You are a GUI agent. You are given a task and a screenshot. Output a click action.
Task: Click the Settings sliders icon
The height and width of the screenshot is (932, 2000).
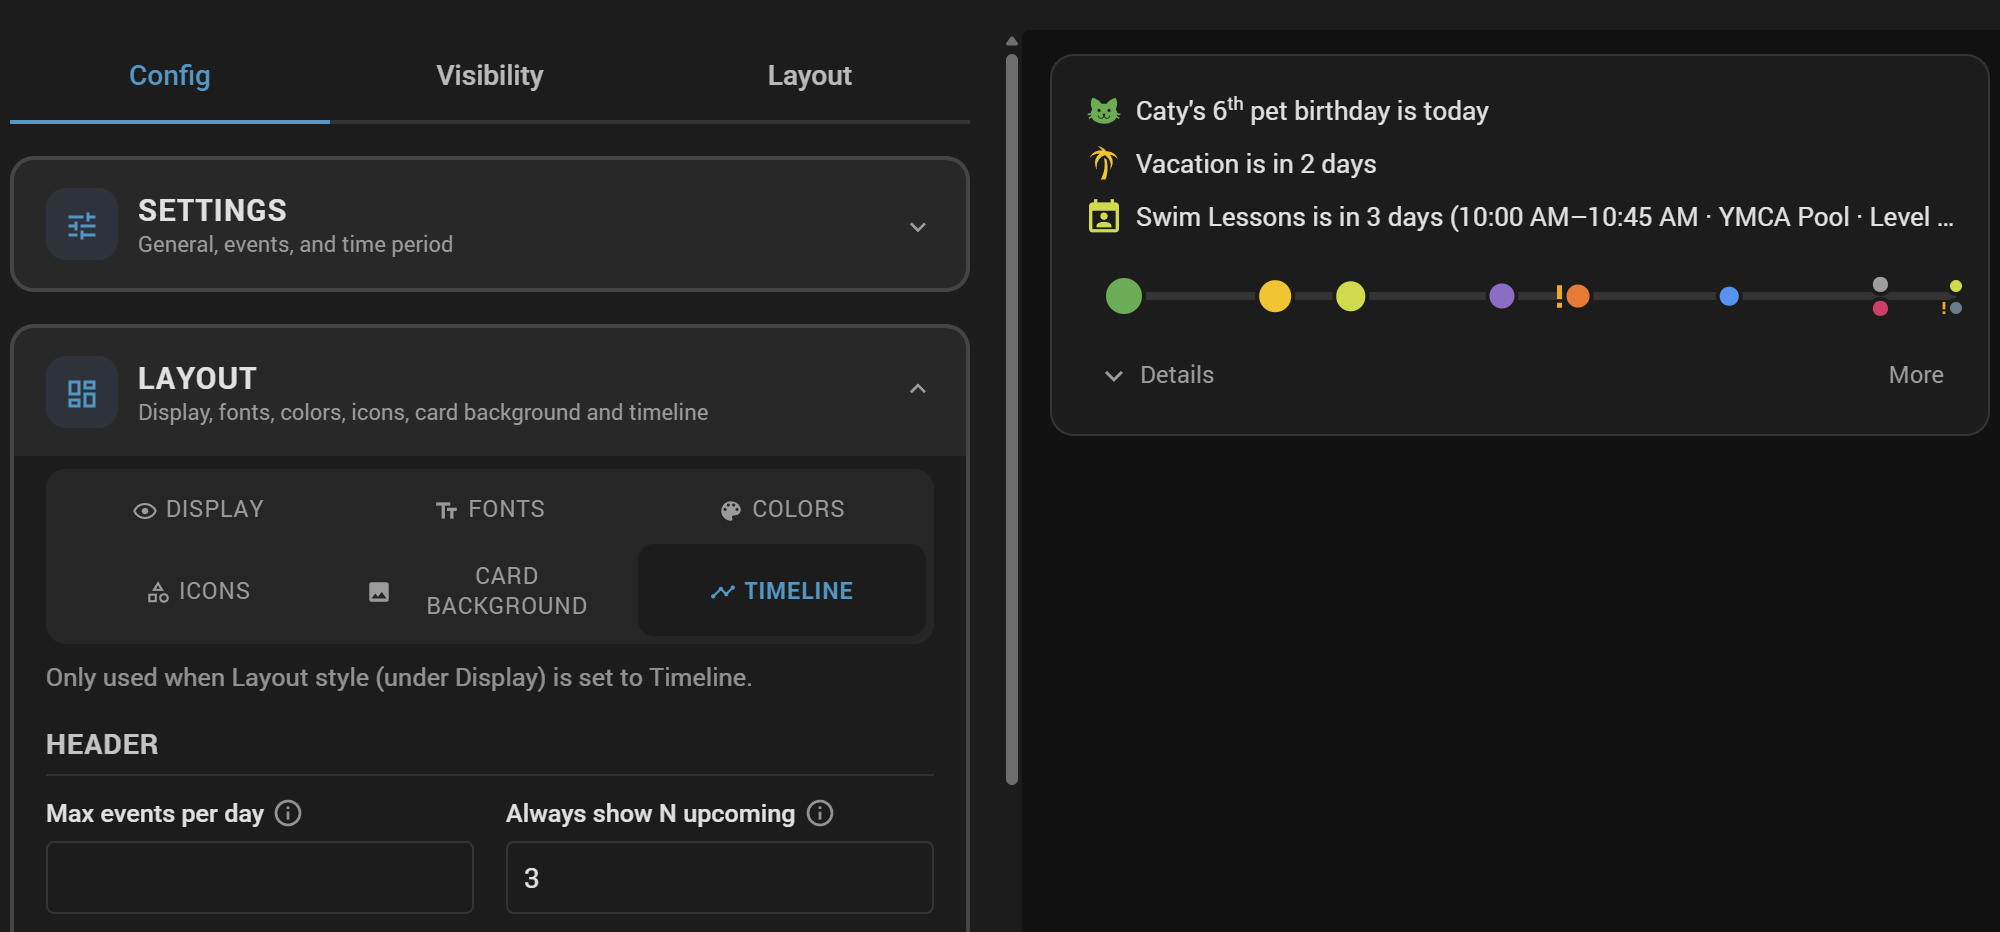click(82, 225)
